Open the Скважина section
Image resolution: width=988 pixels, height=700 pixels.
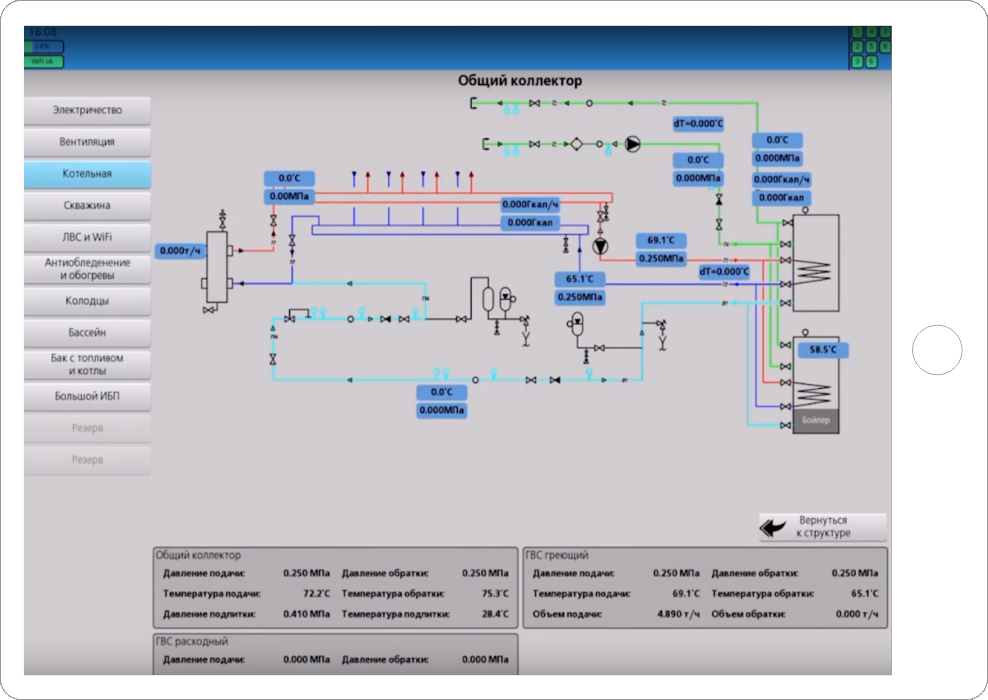coord(88,205)
